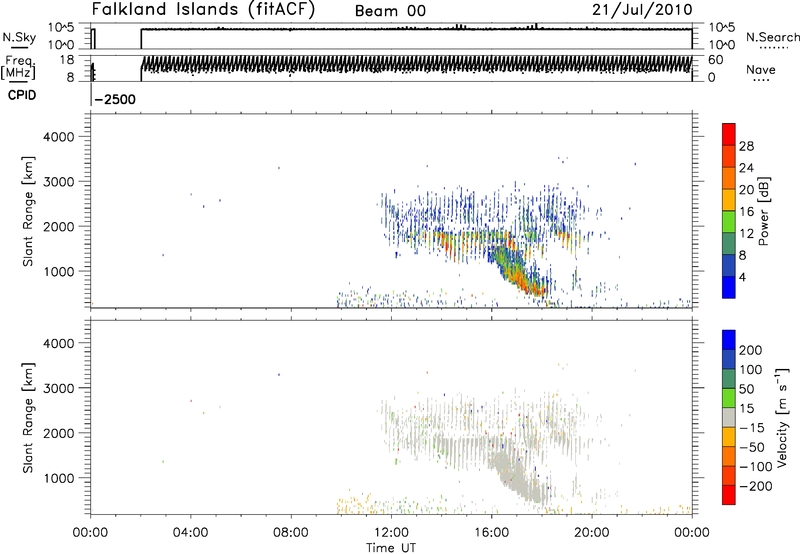This screenshot has width=800, height=554.
Task: Click the '20:00' time tick label
Action: click(x=591, y=533)
